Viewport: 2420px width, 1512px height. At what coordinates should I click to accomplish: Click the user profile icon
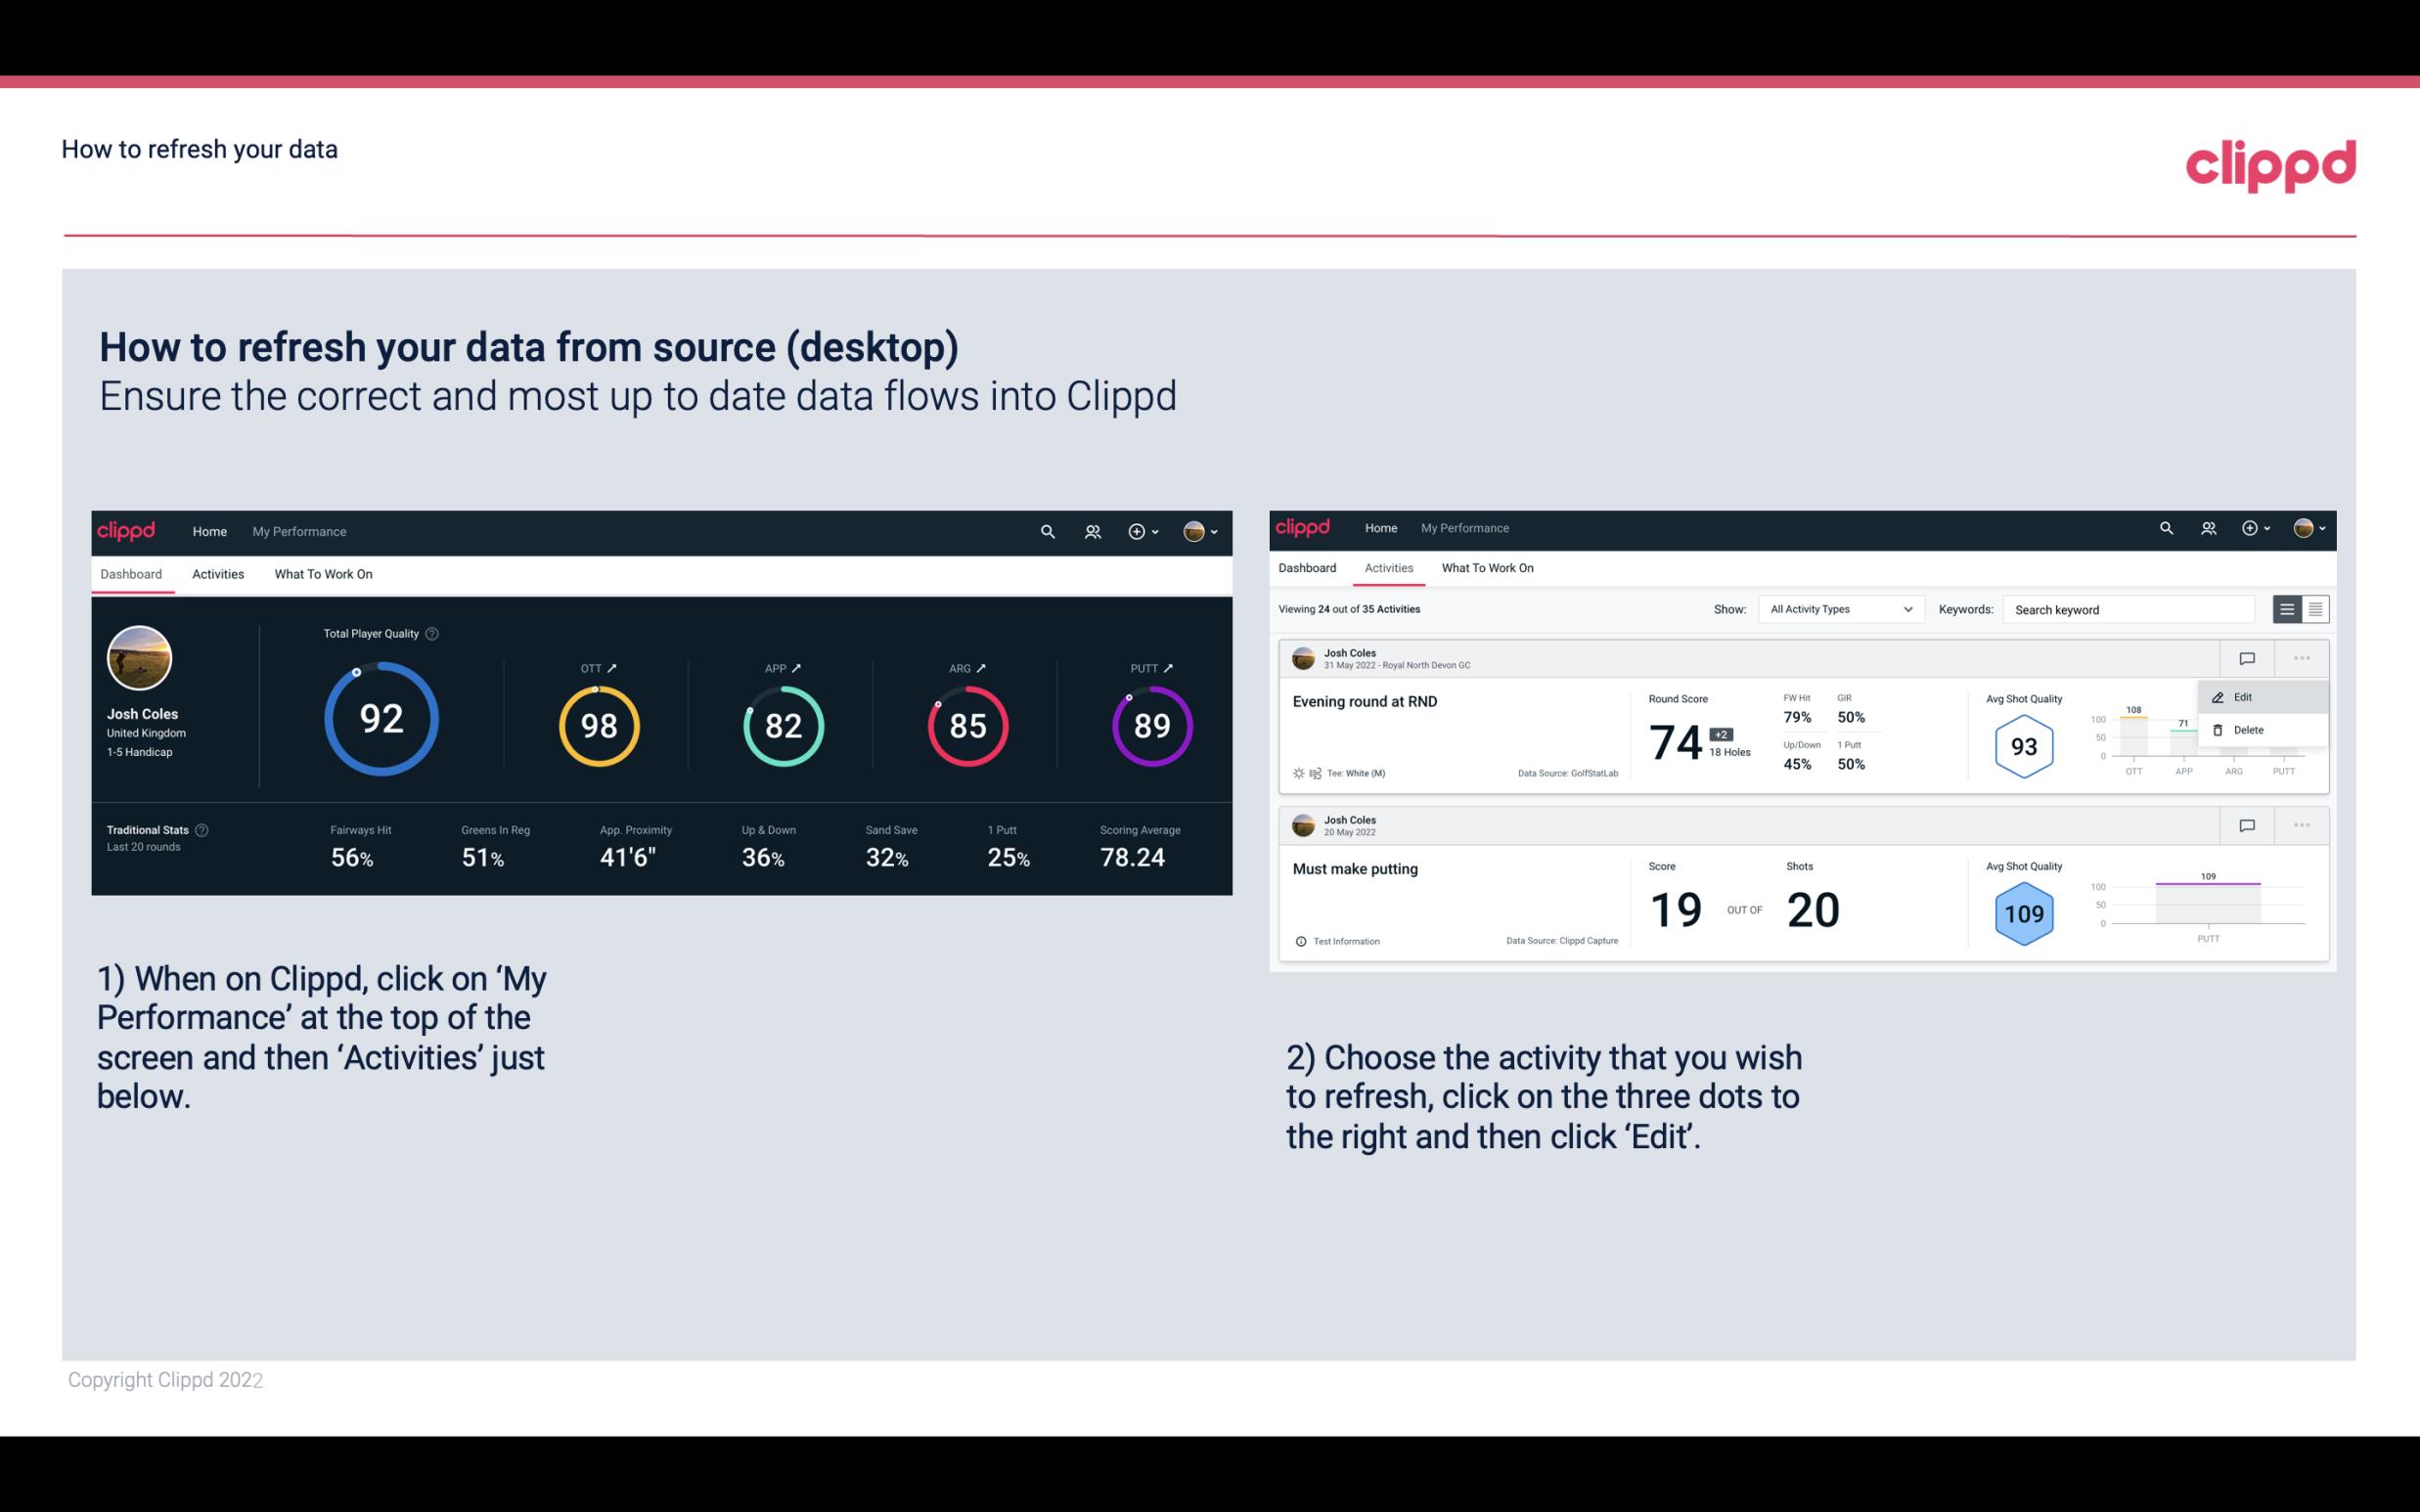click(x=1195, y=531)
